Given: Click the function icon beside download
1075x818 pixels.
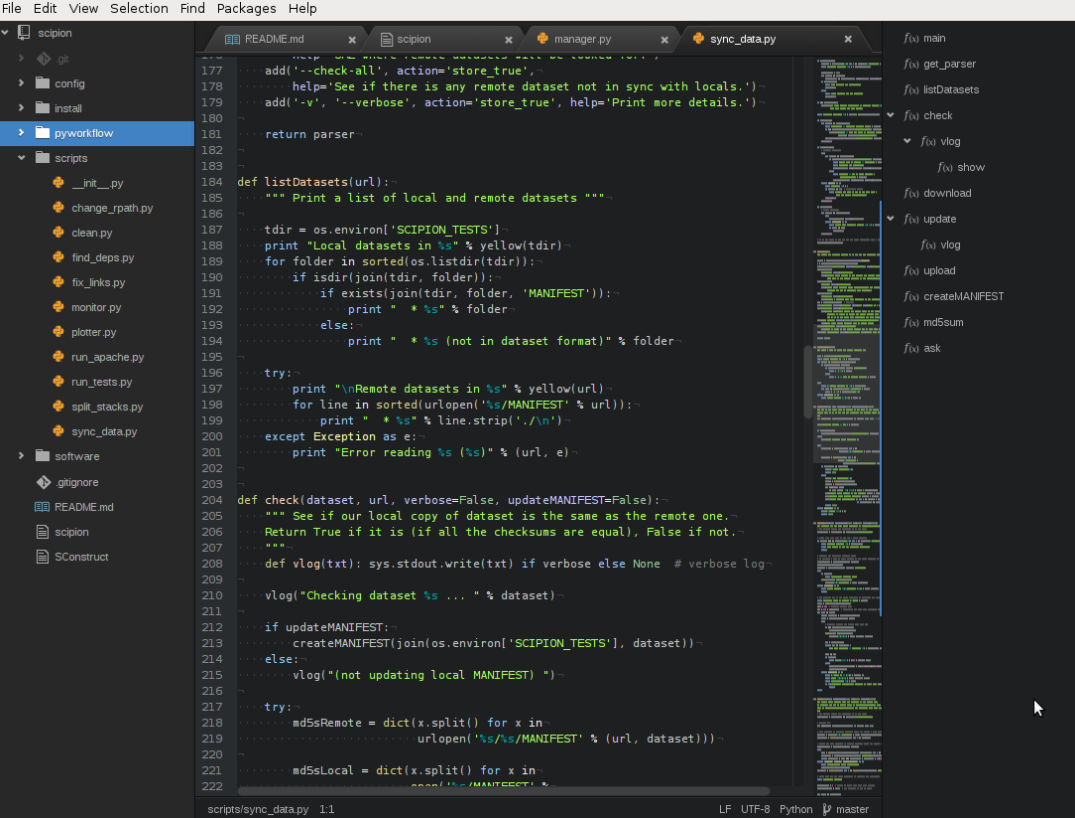Looking at the screenshot, I should click(910, 193).
